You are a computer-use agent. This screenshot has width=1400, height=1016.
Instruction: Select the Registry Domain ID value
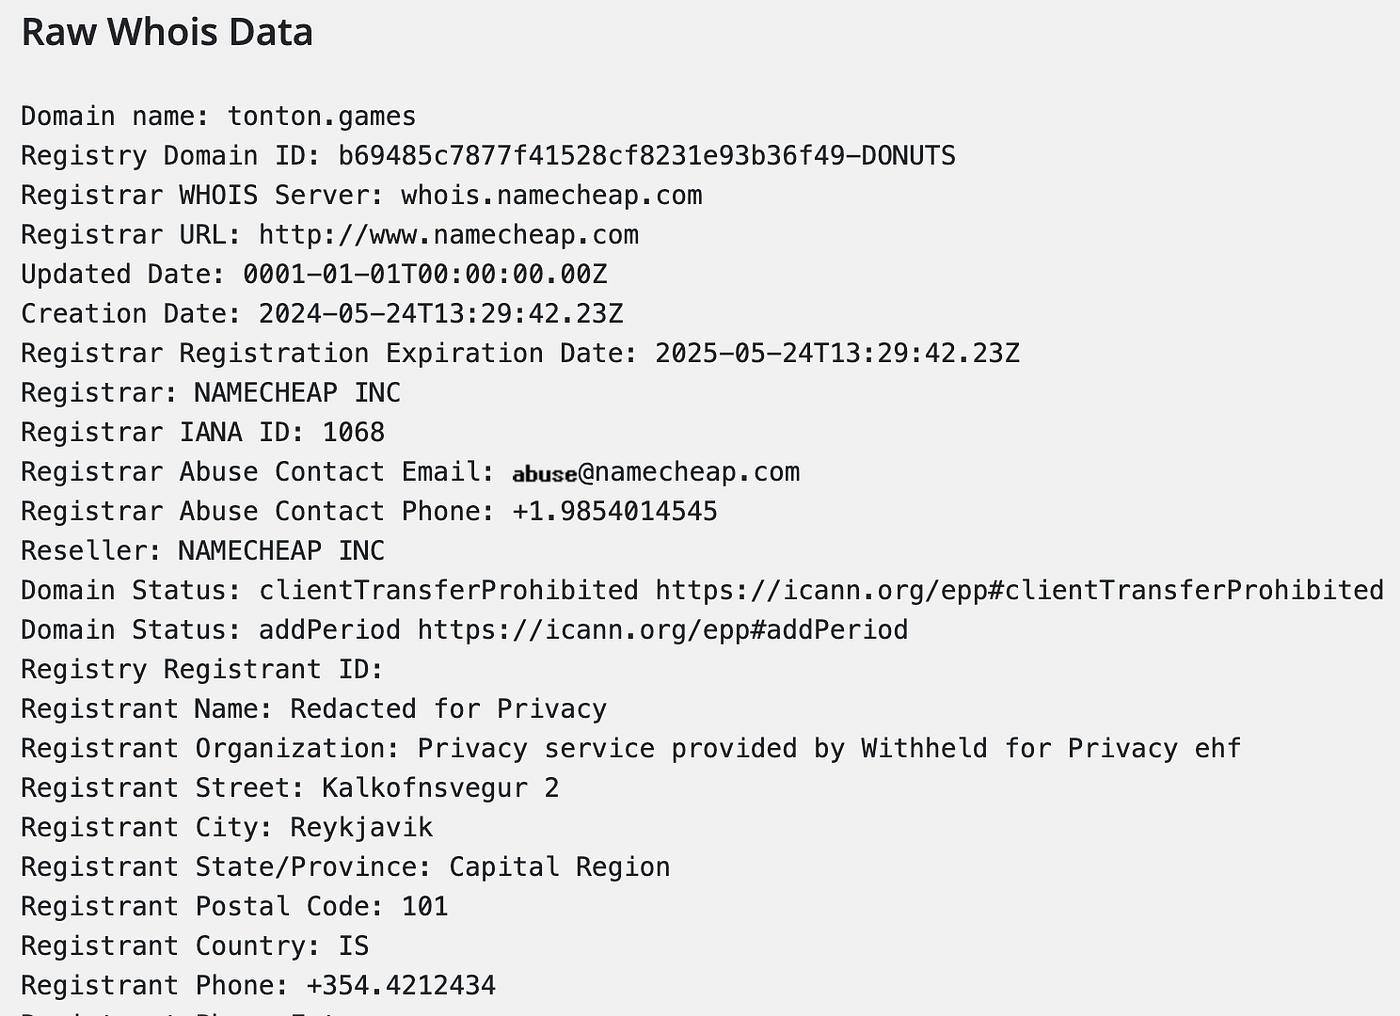coord(647,156)
